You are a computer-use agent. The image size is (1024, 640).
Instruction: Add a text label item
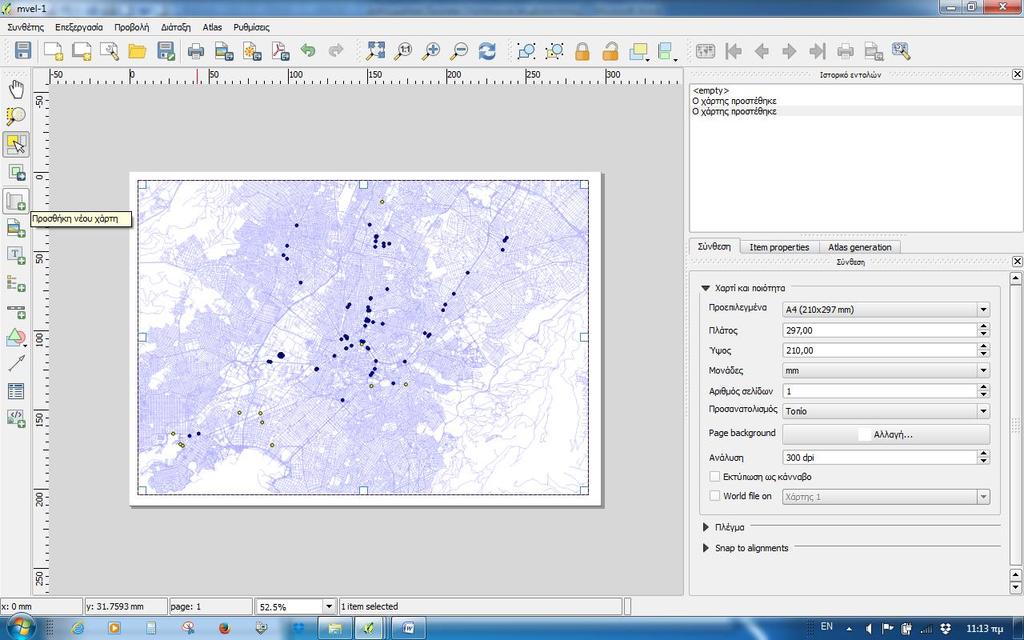tap(16, 256)
